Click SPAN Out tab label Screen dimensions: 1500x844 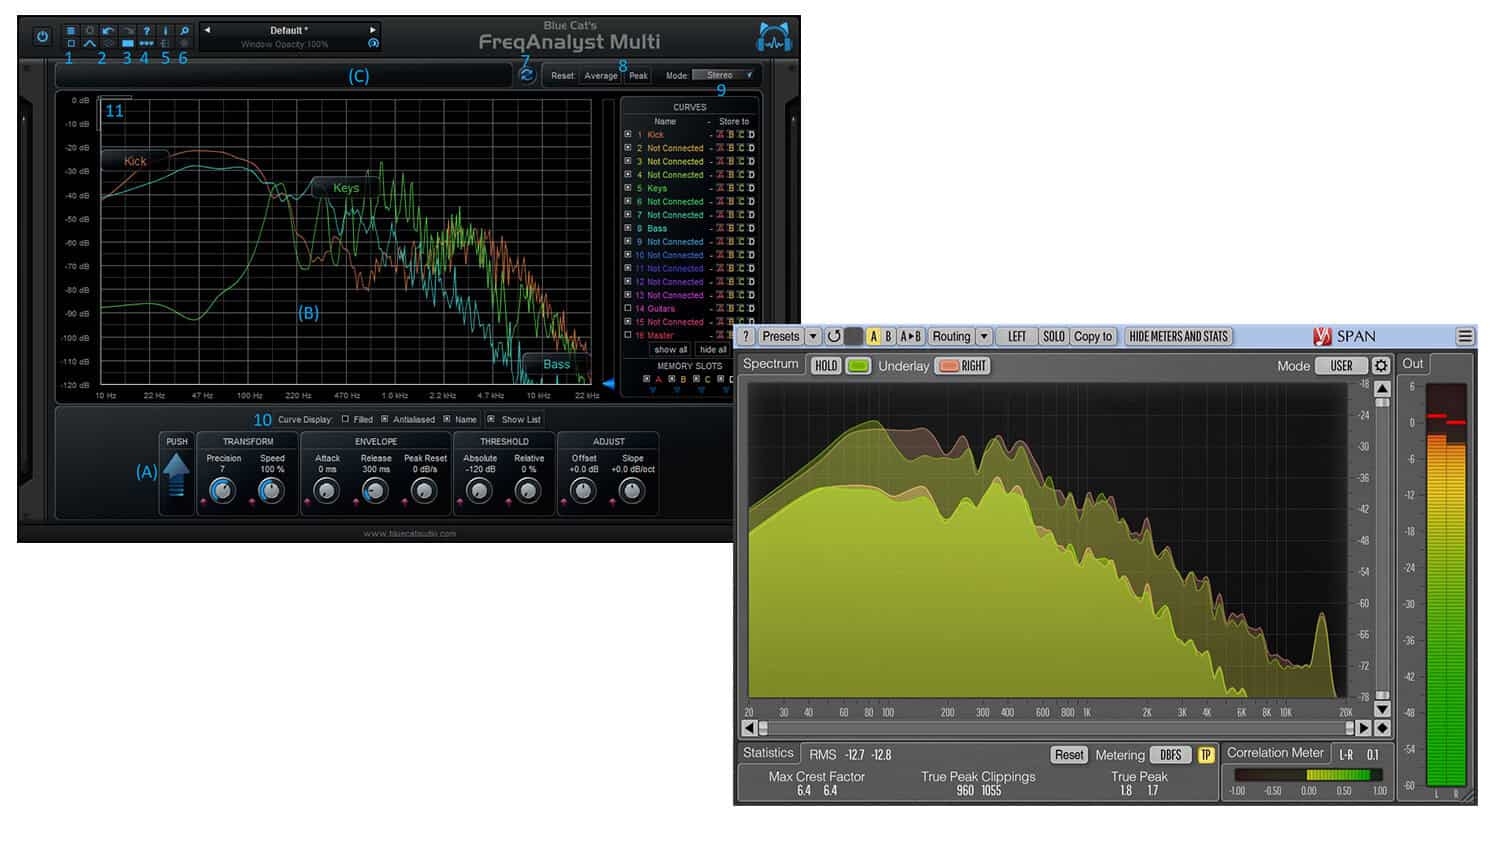(1413, 364)
